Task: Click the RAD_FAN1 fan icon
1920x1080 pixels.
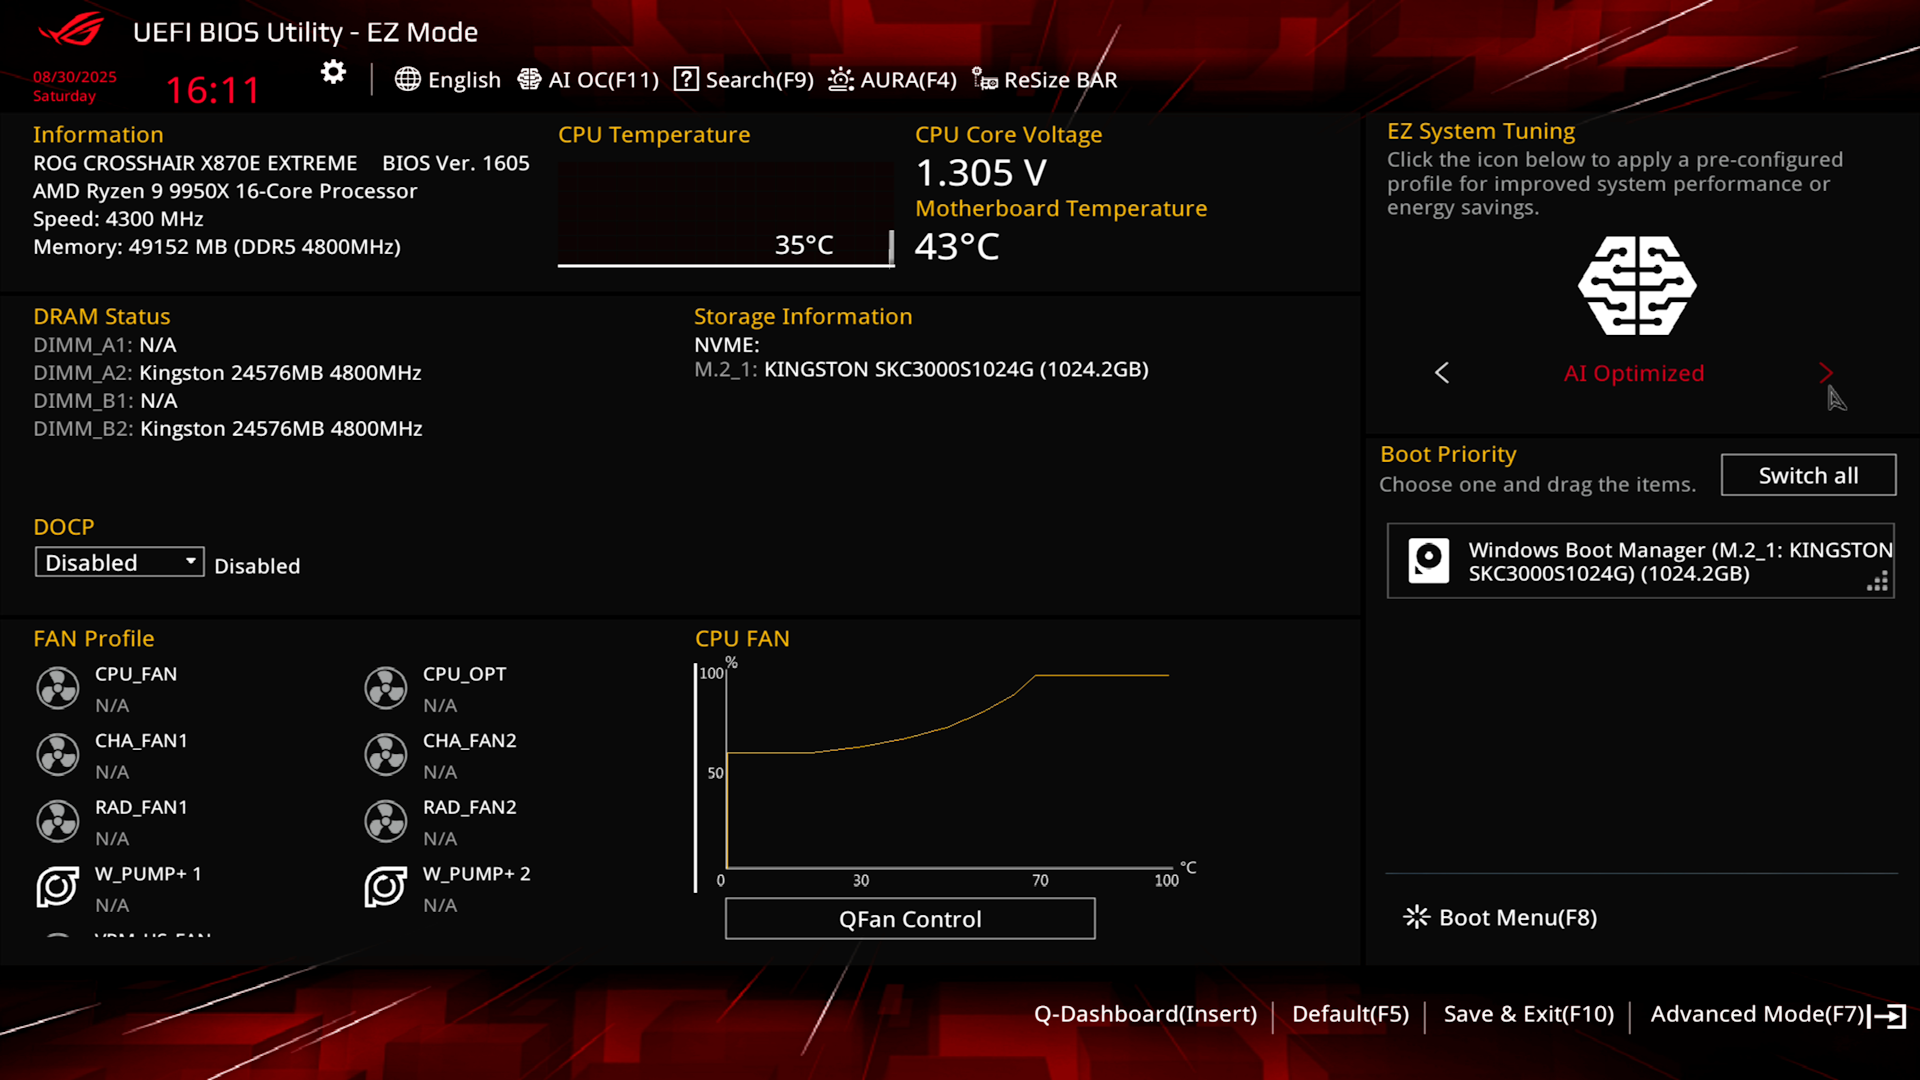Action: tap(58, 821)
